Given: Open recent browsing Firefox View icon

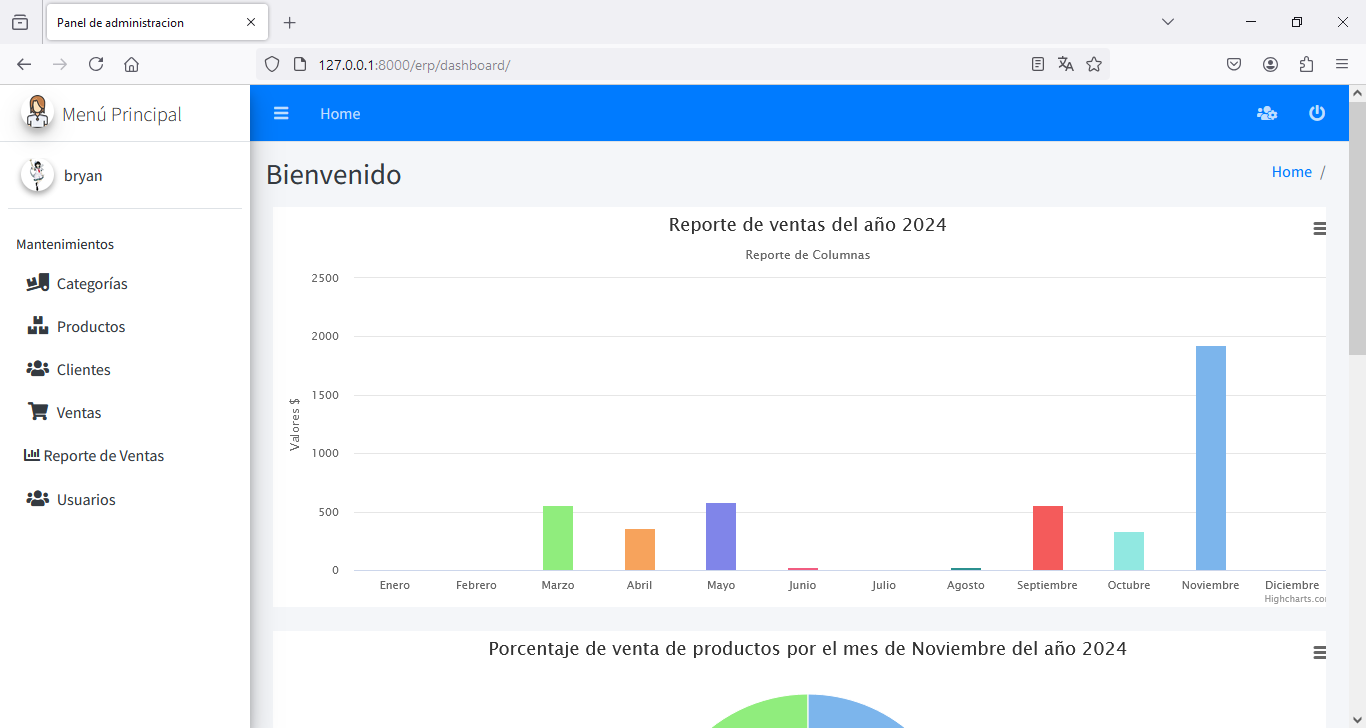Looking at the screenshot, I should coord(20,22).
